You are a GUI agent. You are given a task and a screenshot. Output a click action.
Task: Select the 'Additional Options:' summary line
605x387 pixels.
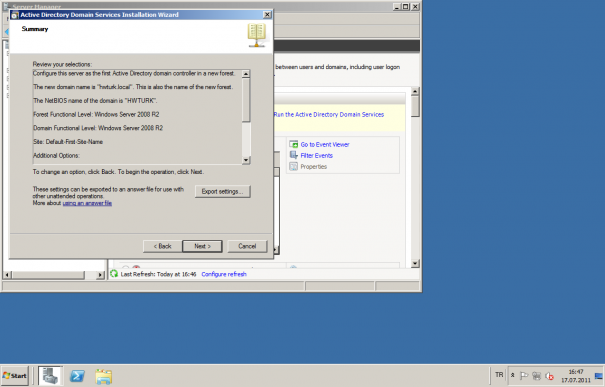tap(56, 155)
